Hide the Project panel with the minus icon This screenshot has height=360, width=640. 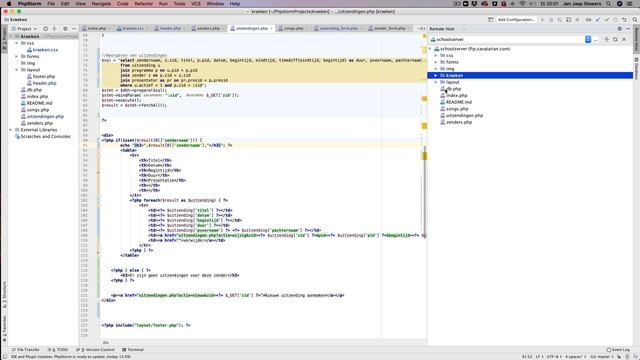pos(74,29)
